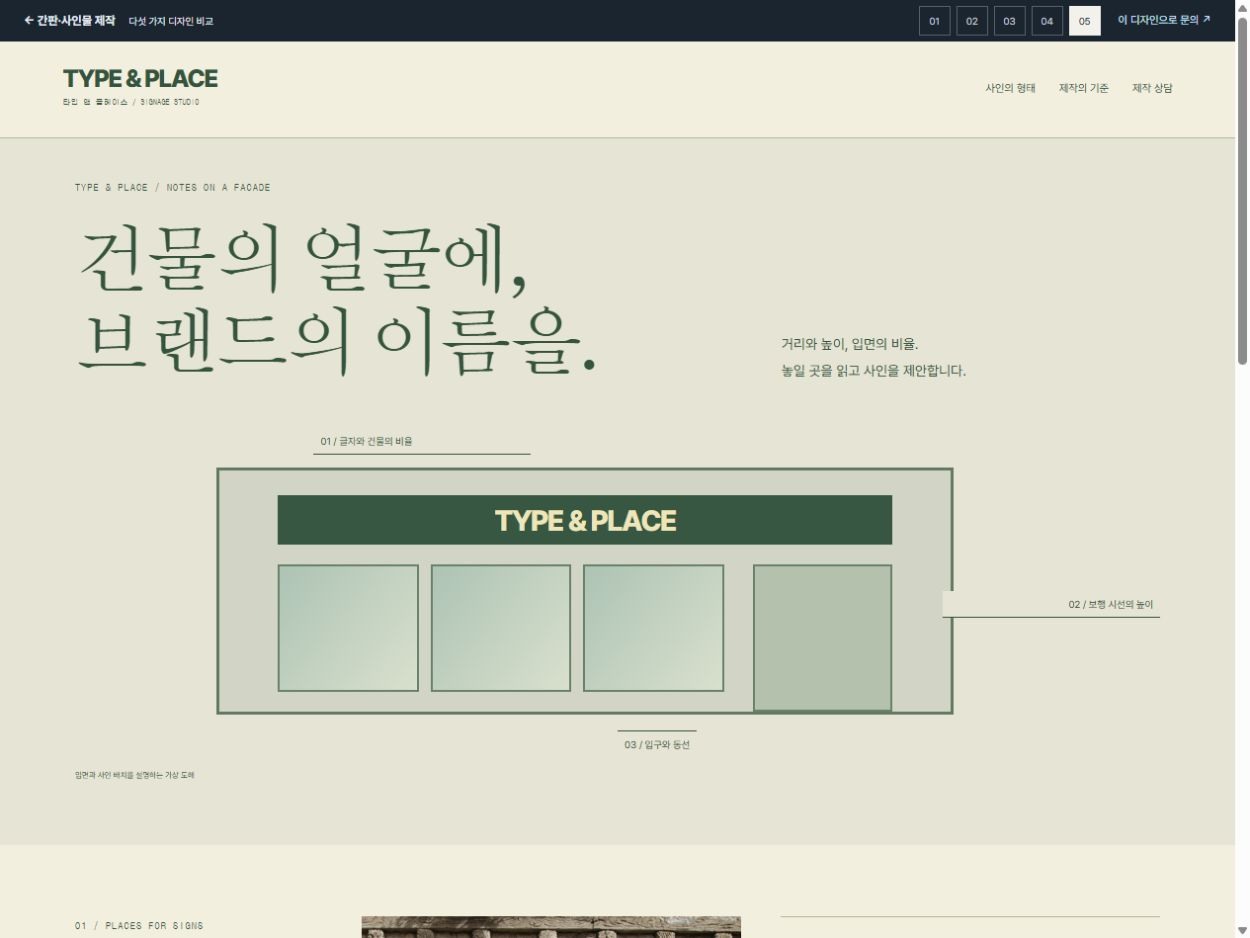Switch to design tab 01
This screenshot has height=938, width=1250.
[934, 21]
